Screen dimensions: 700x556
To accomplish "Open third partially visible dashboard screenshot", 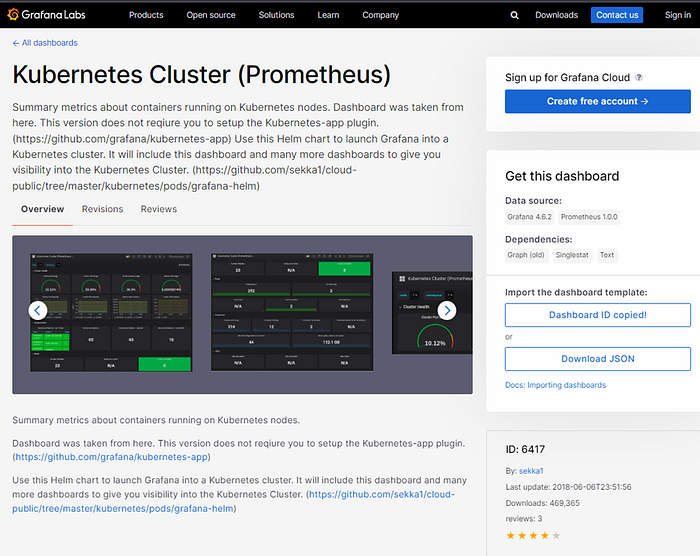I will (432, 313).
